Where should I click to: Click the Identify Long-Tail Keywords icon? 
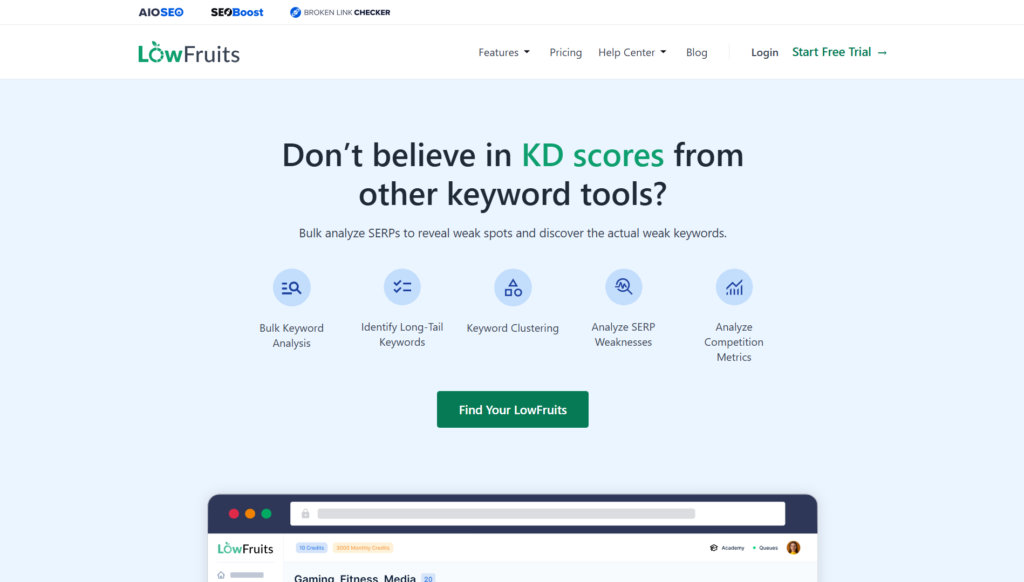coord(402,287)
